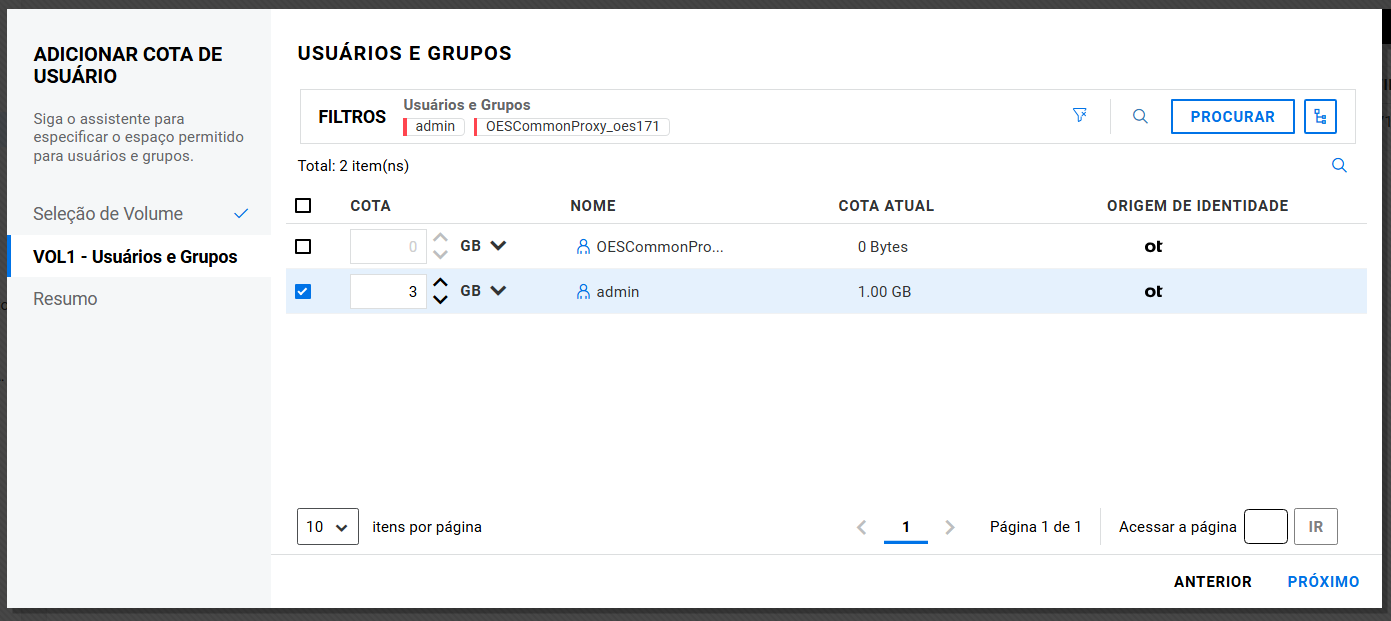Increase the admin quota using up arrow
Viewport: 1391px width, 621px height.
[440, 283]
